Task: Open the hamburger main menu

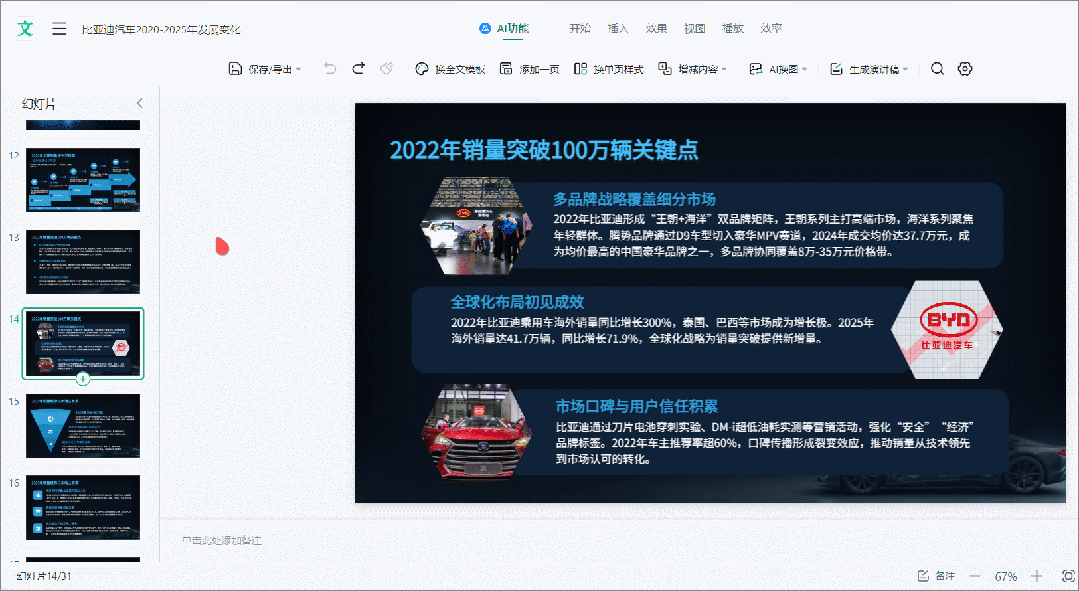Action: [59, 29]
